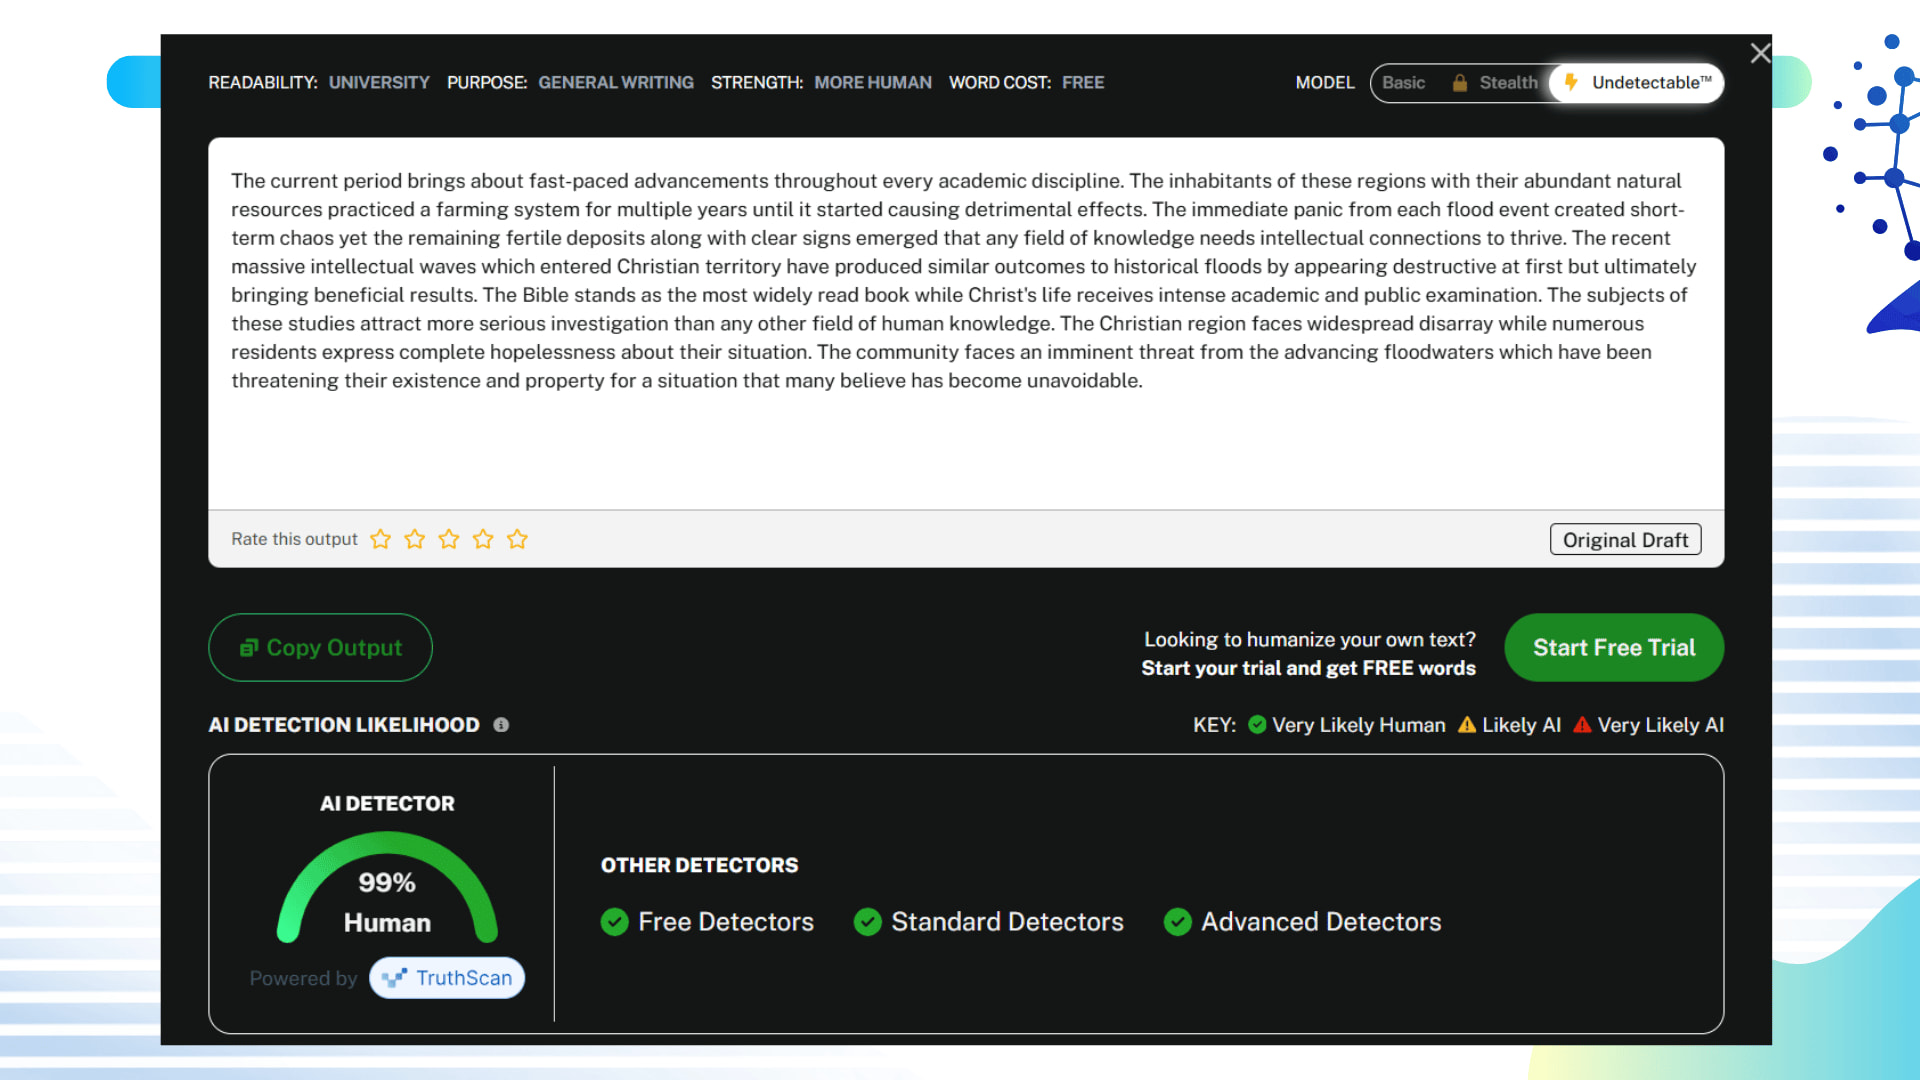Click Start Free Trial button
Image resolution: width=1920 pixels, height=1080 pixels.
coord(1613,648)
